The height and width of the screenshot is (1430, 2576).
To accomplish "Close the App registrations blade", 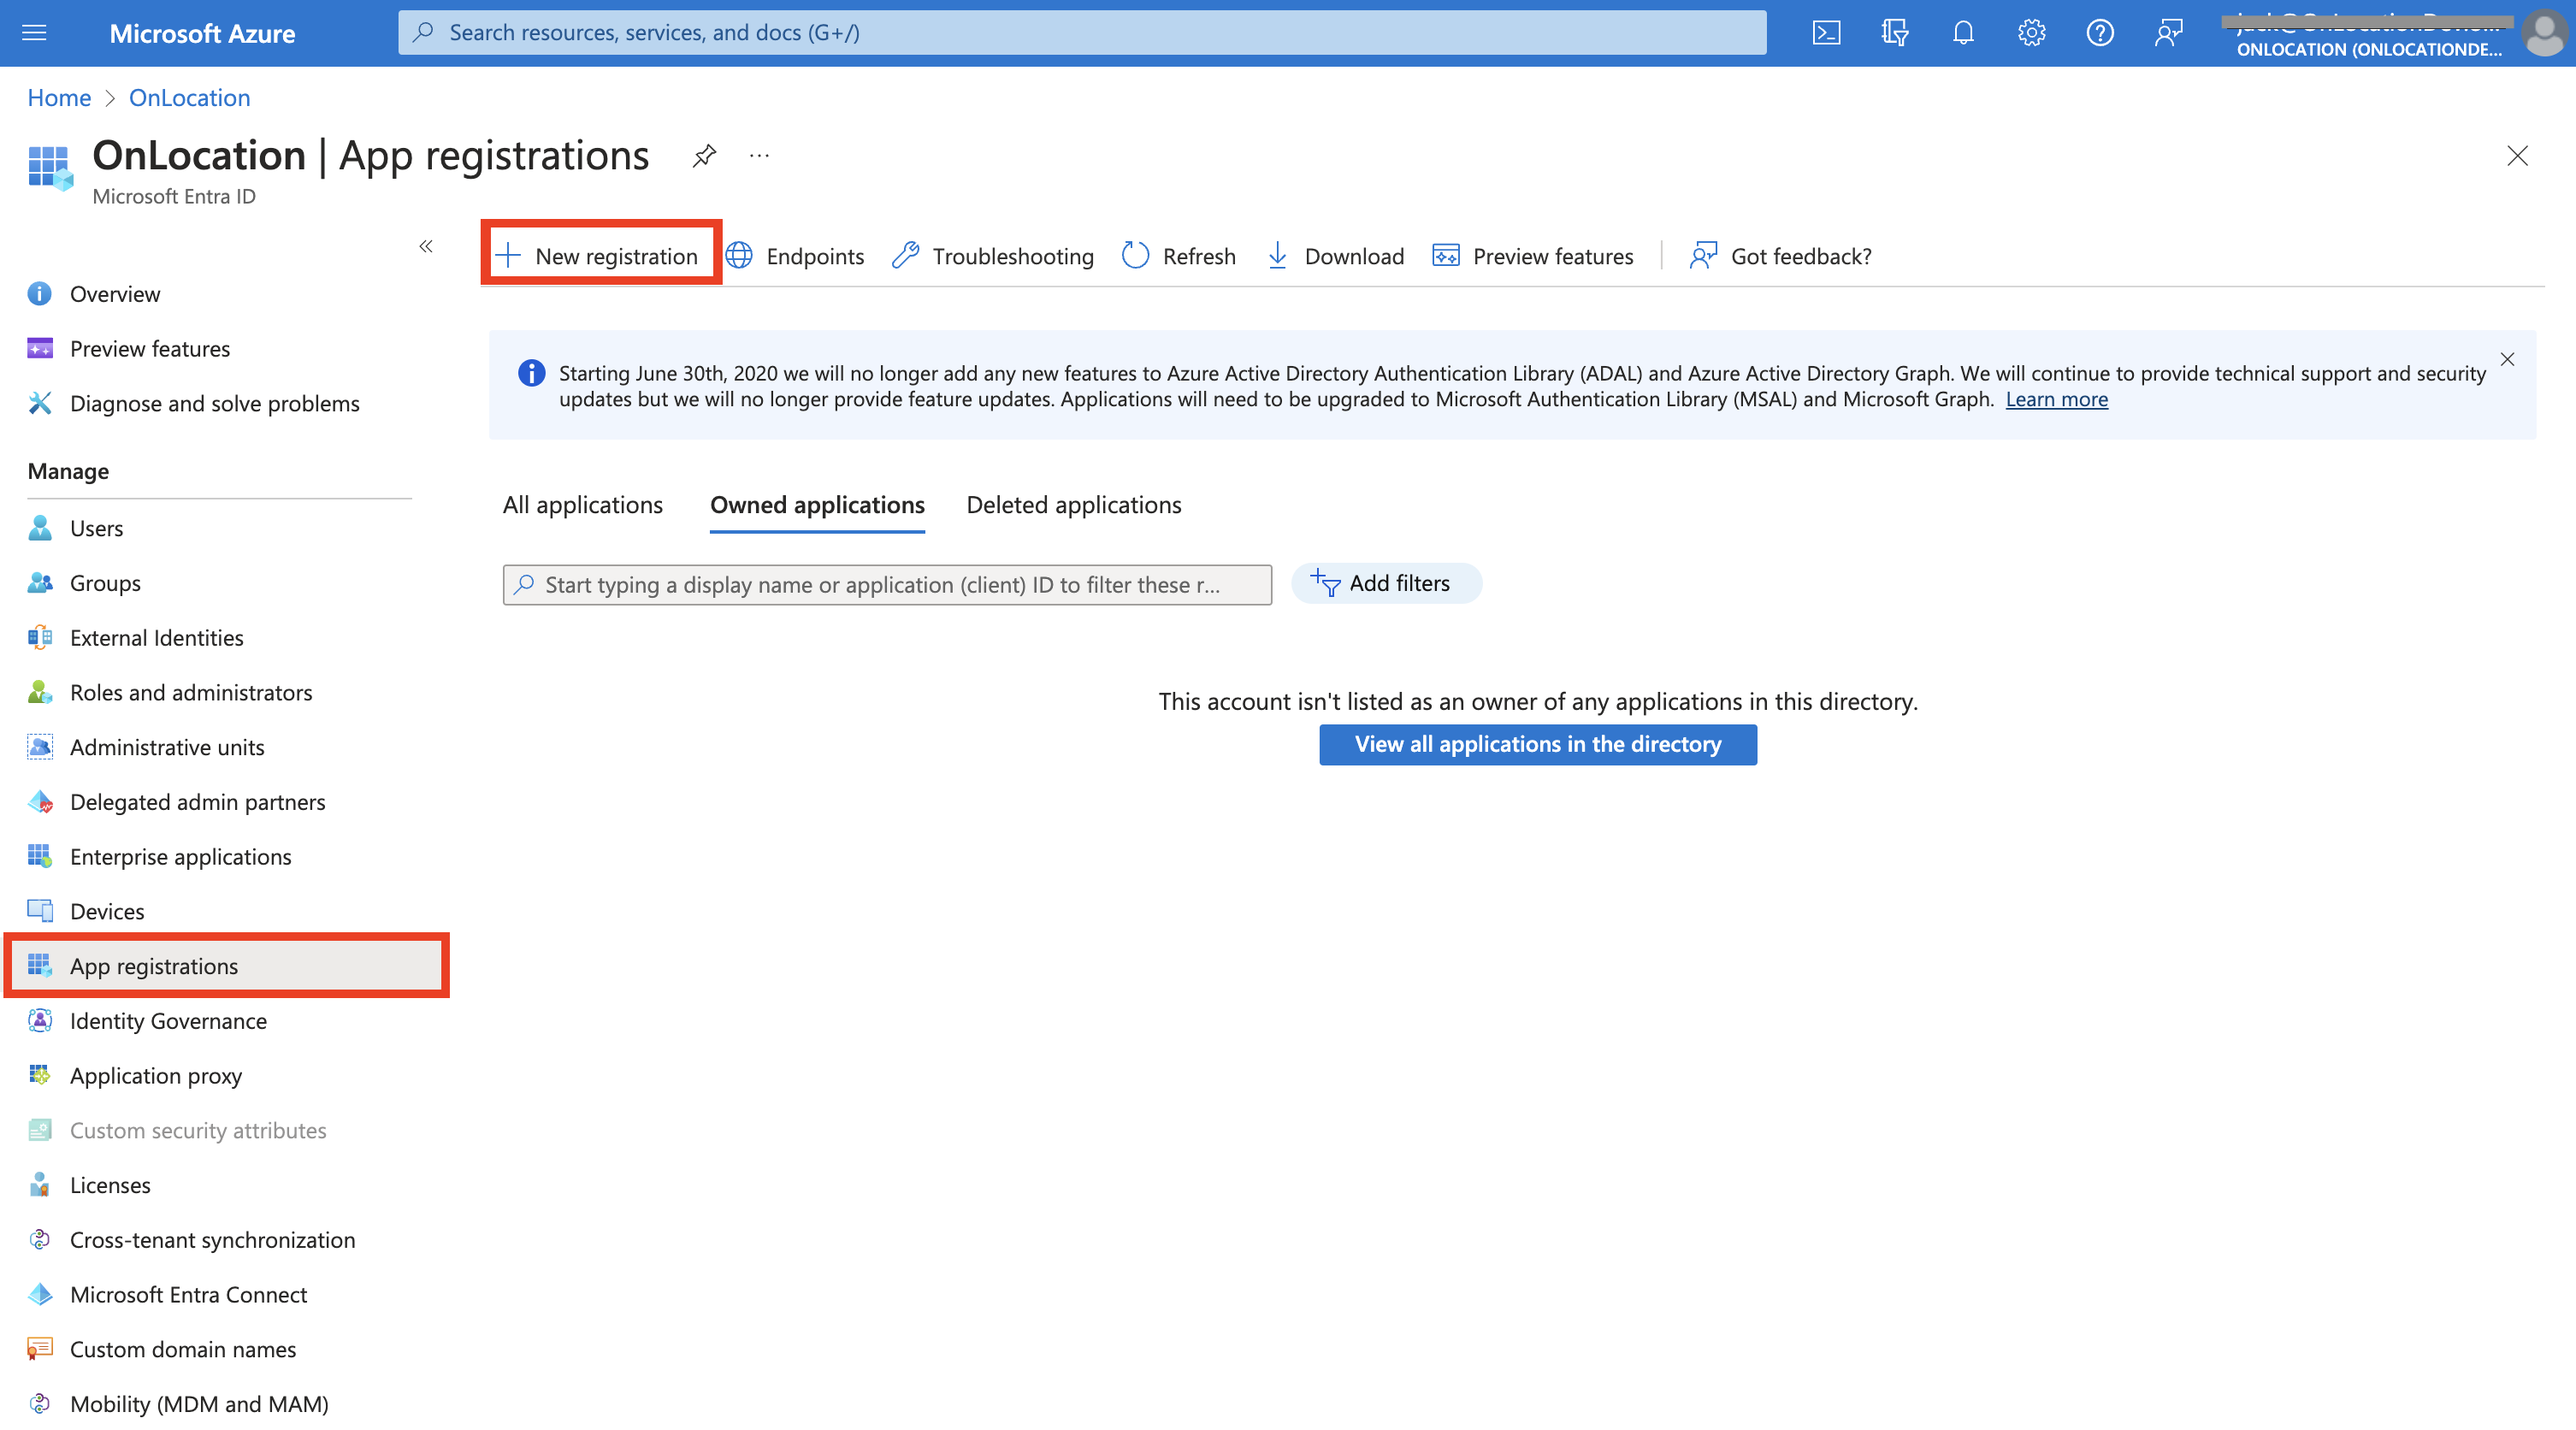I will point(2517,156).
